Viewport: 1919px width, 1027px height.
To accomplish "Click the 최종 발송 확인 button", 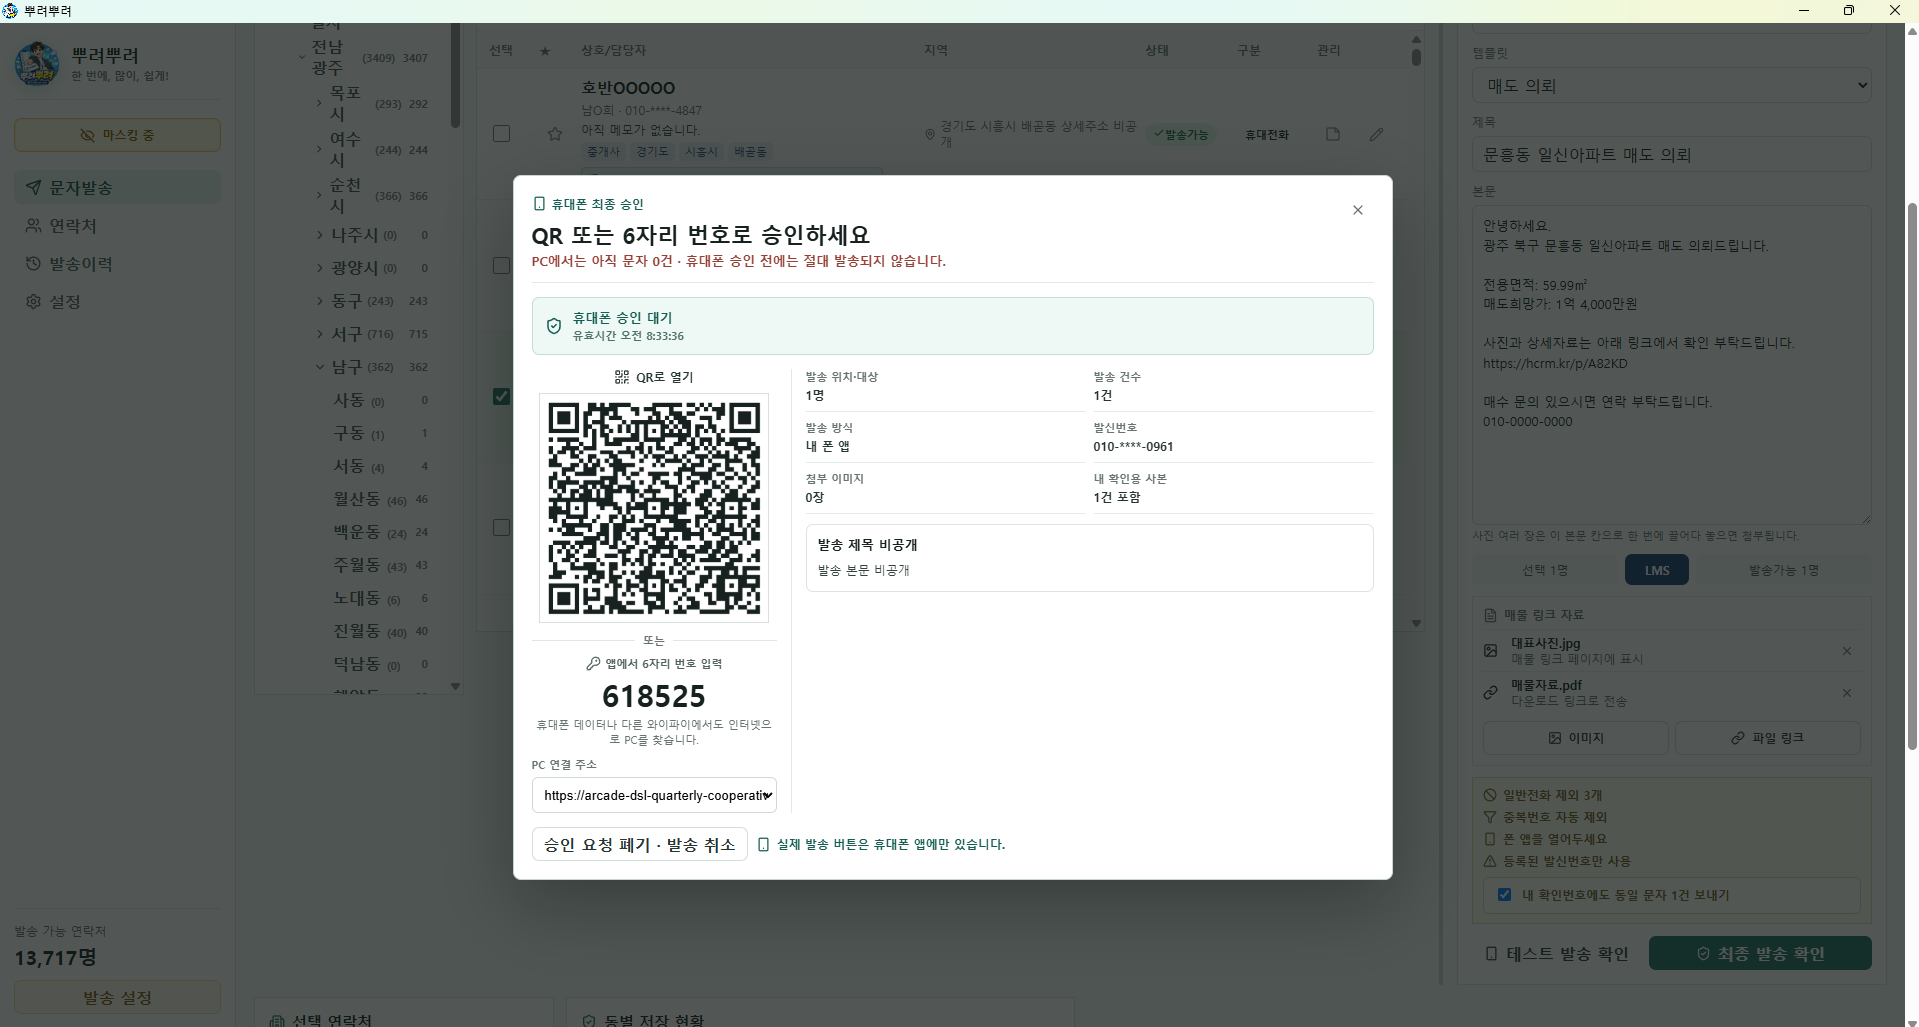I will pos(1760,954).
